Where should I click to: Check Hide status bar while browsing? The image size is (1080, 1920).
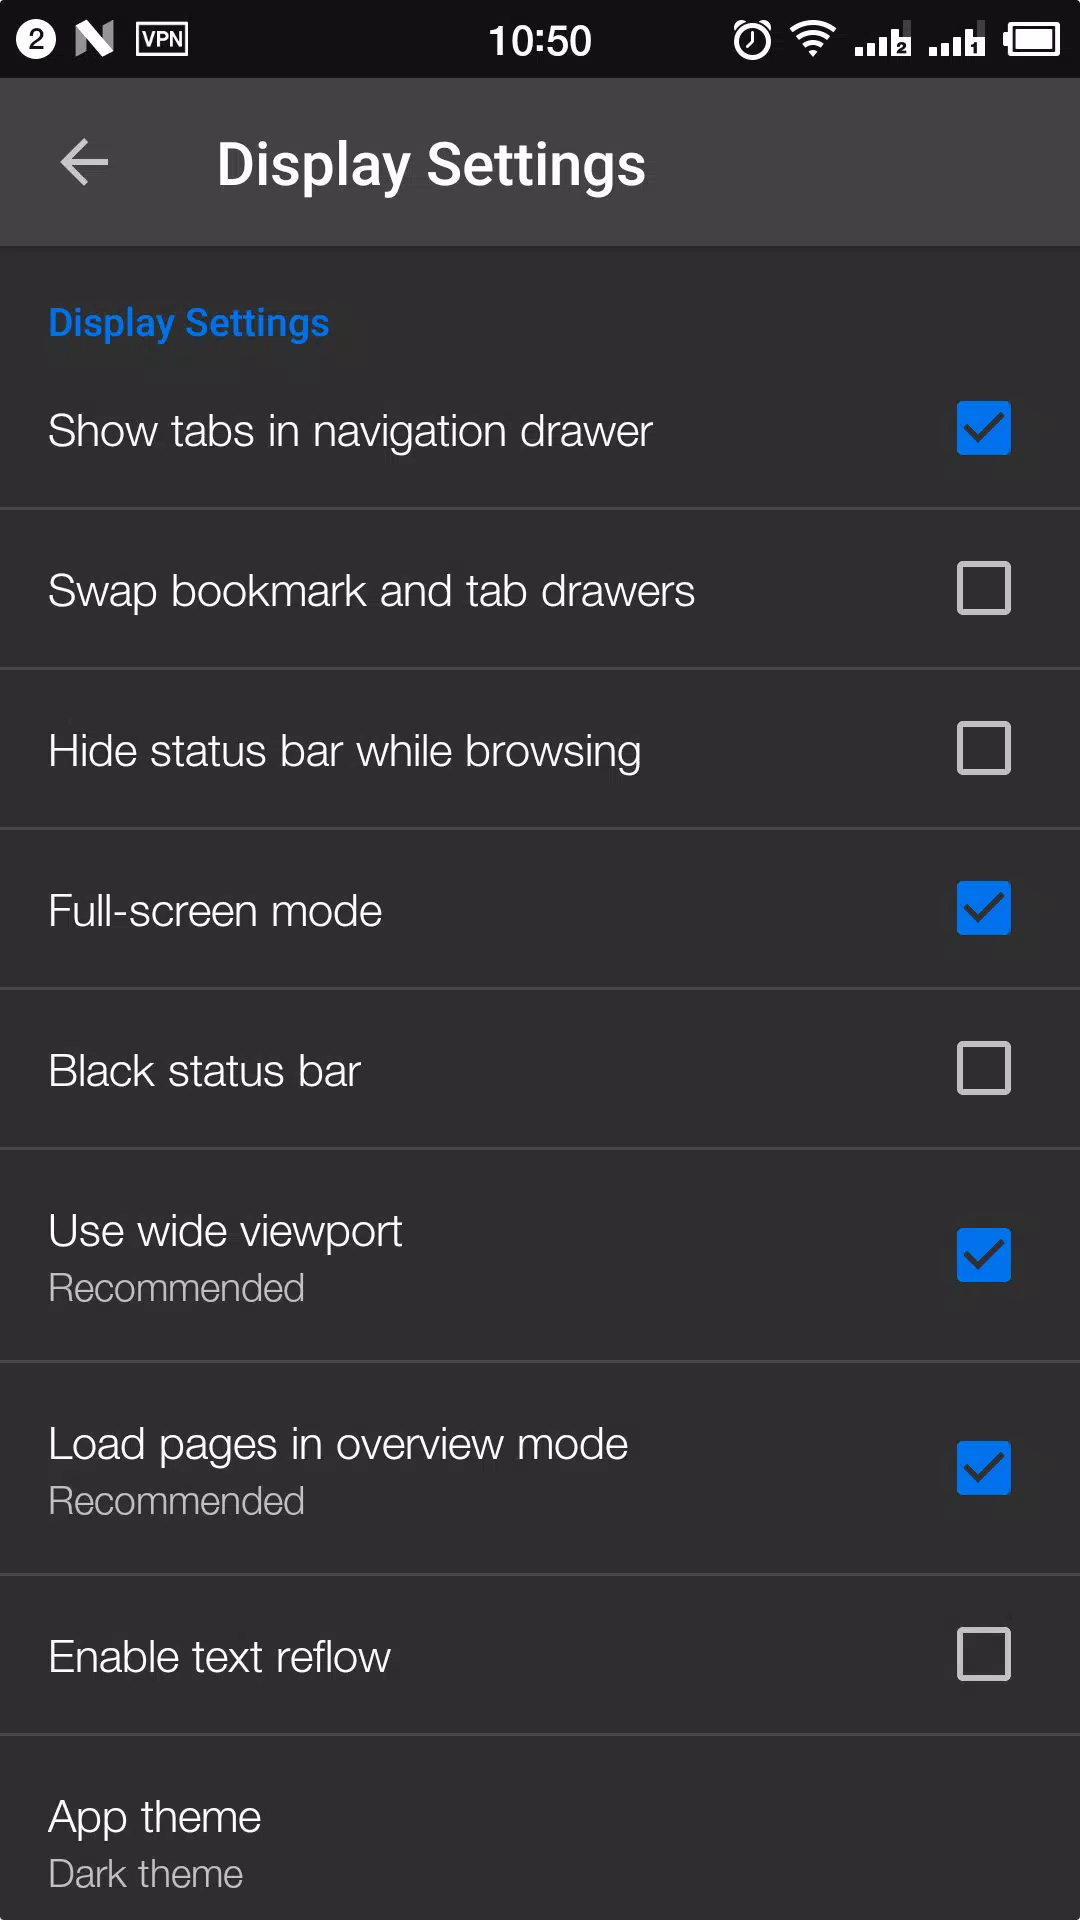point(984,748)
